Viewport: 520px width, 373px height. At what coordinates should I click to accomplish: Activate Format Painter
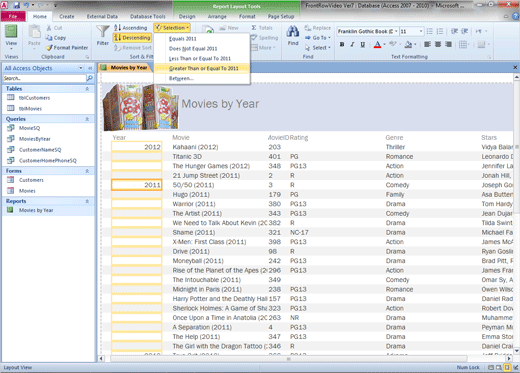[67, 48]
